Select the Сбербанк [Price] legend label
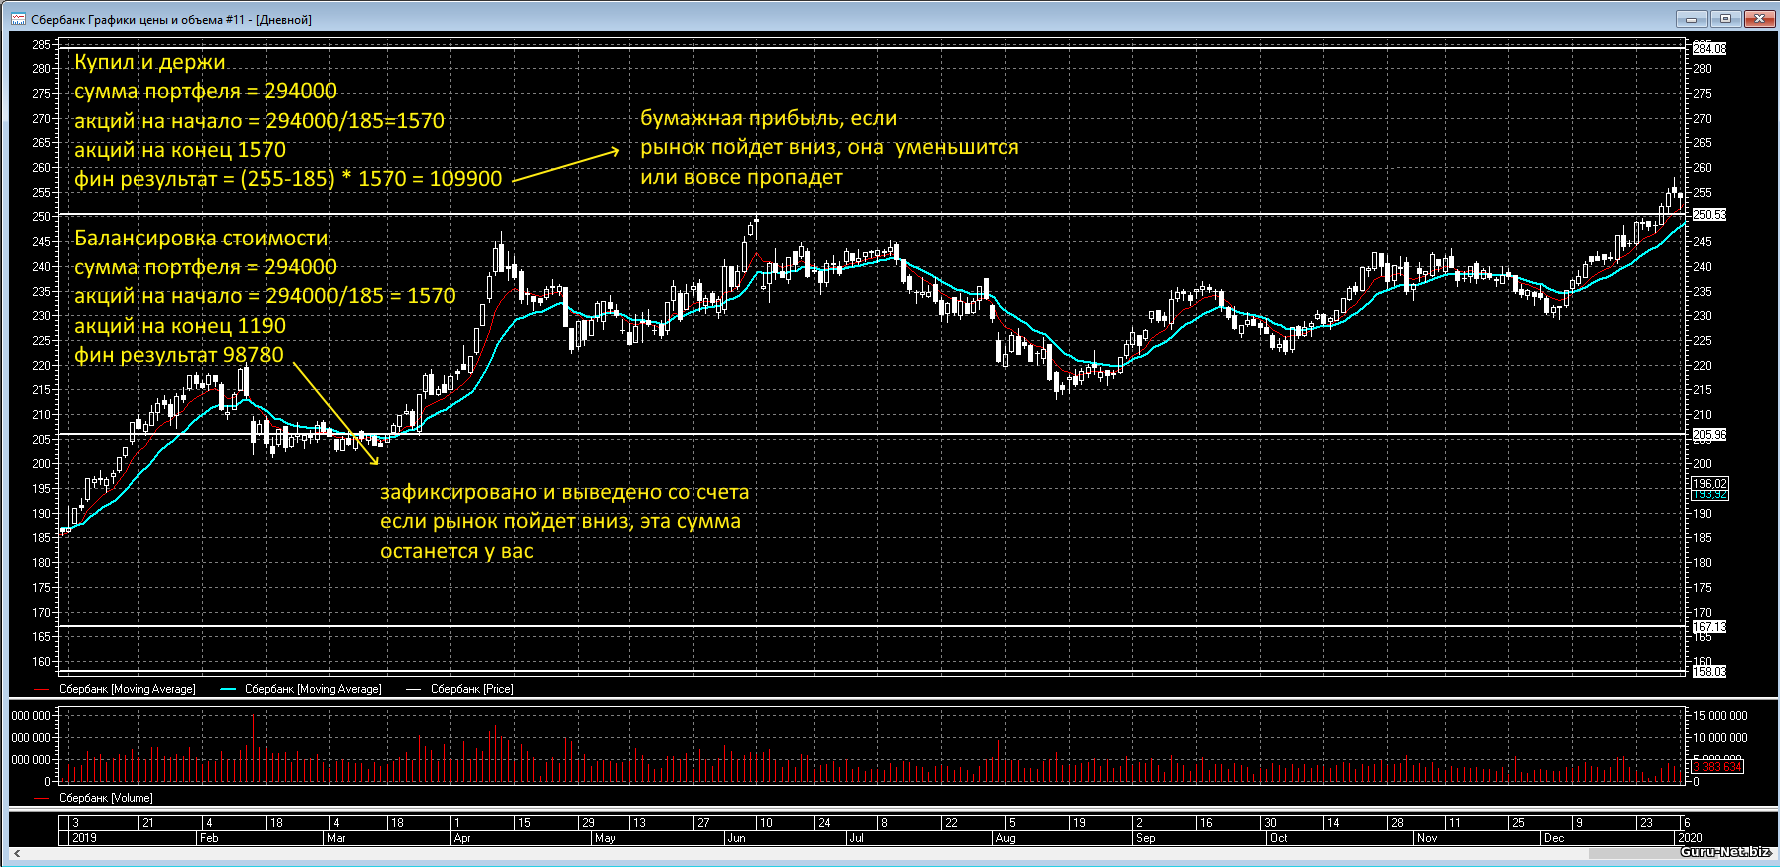Viewport: 1780px width, 867px height. point(472,689)
